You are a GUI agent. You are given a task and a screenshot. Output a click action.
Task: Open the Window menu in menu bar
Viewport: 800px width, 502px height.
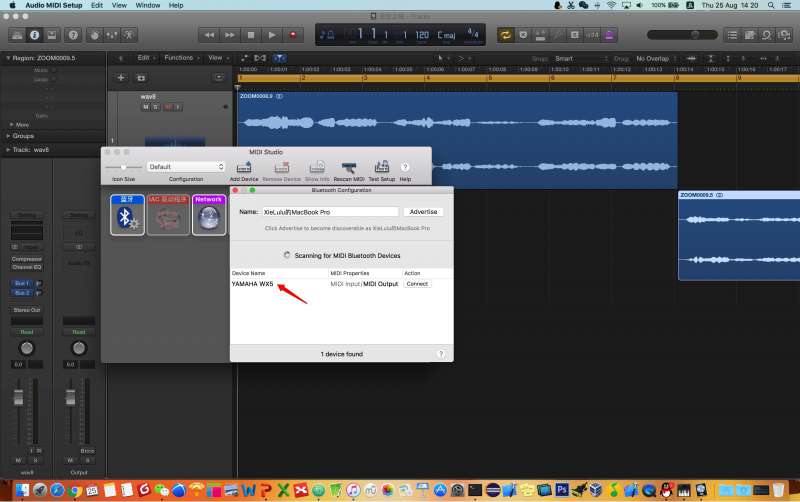coord(147,5)
